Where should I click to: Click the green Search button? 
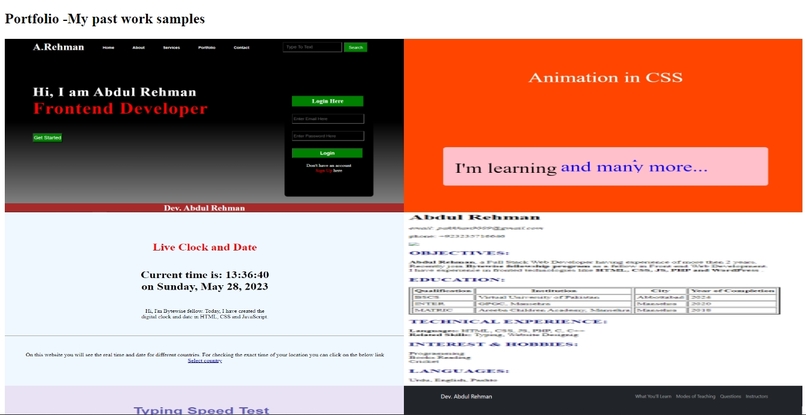coord(356,47)
